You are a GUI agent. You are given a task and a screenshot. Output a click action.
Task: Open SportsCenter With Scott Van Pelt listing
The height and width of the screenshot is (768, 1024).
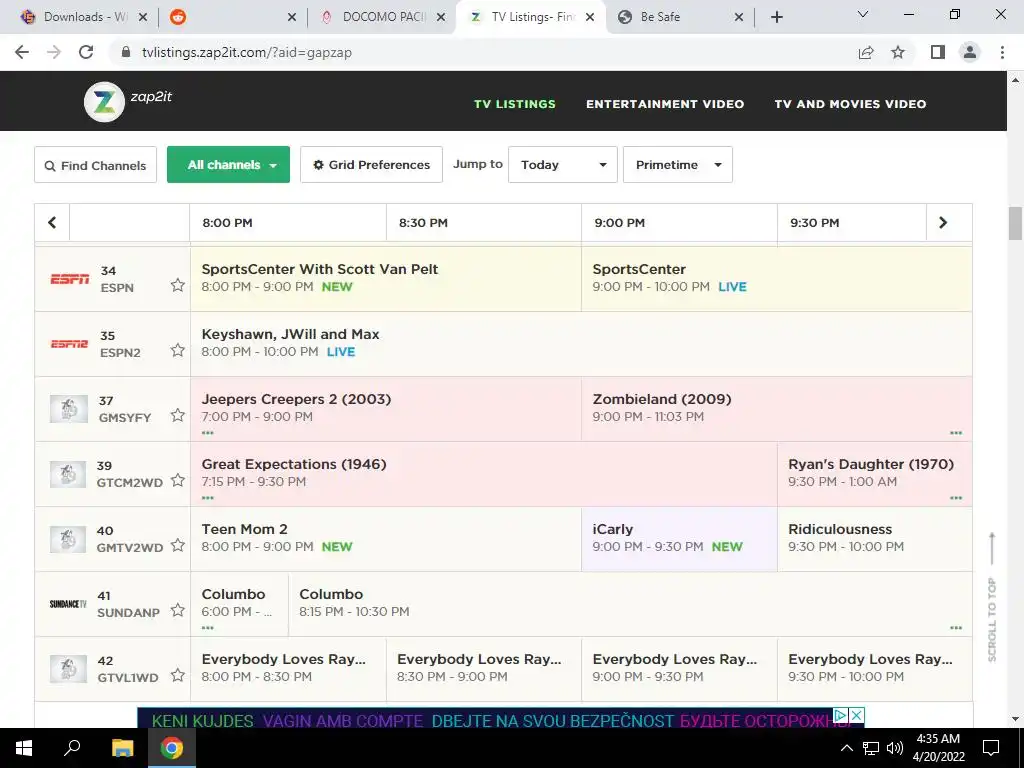click(x=385, y=279)
